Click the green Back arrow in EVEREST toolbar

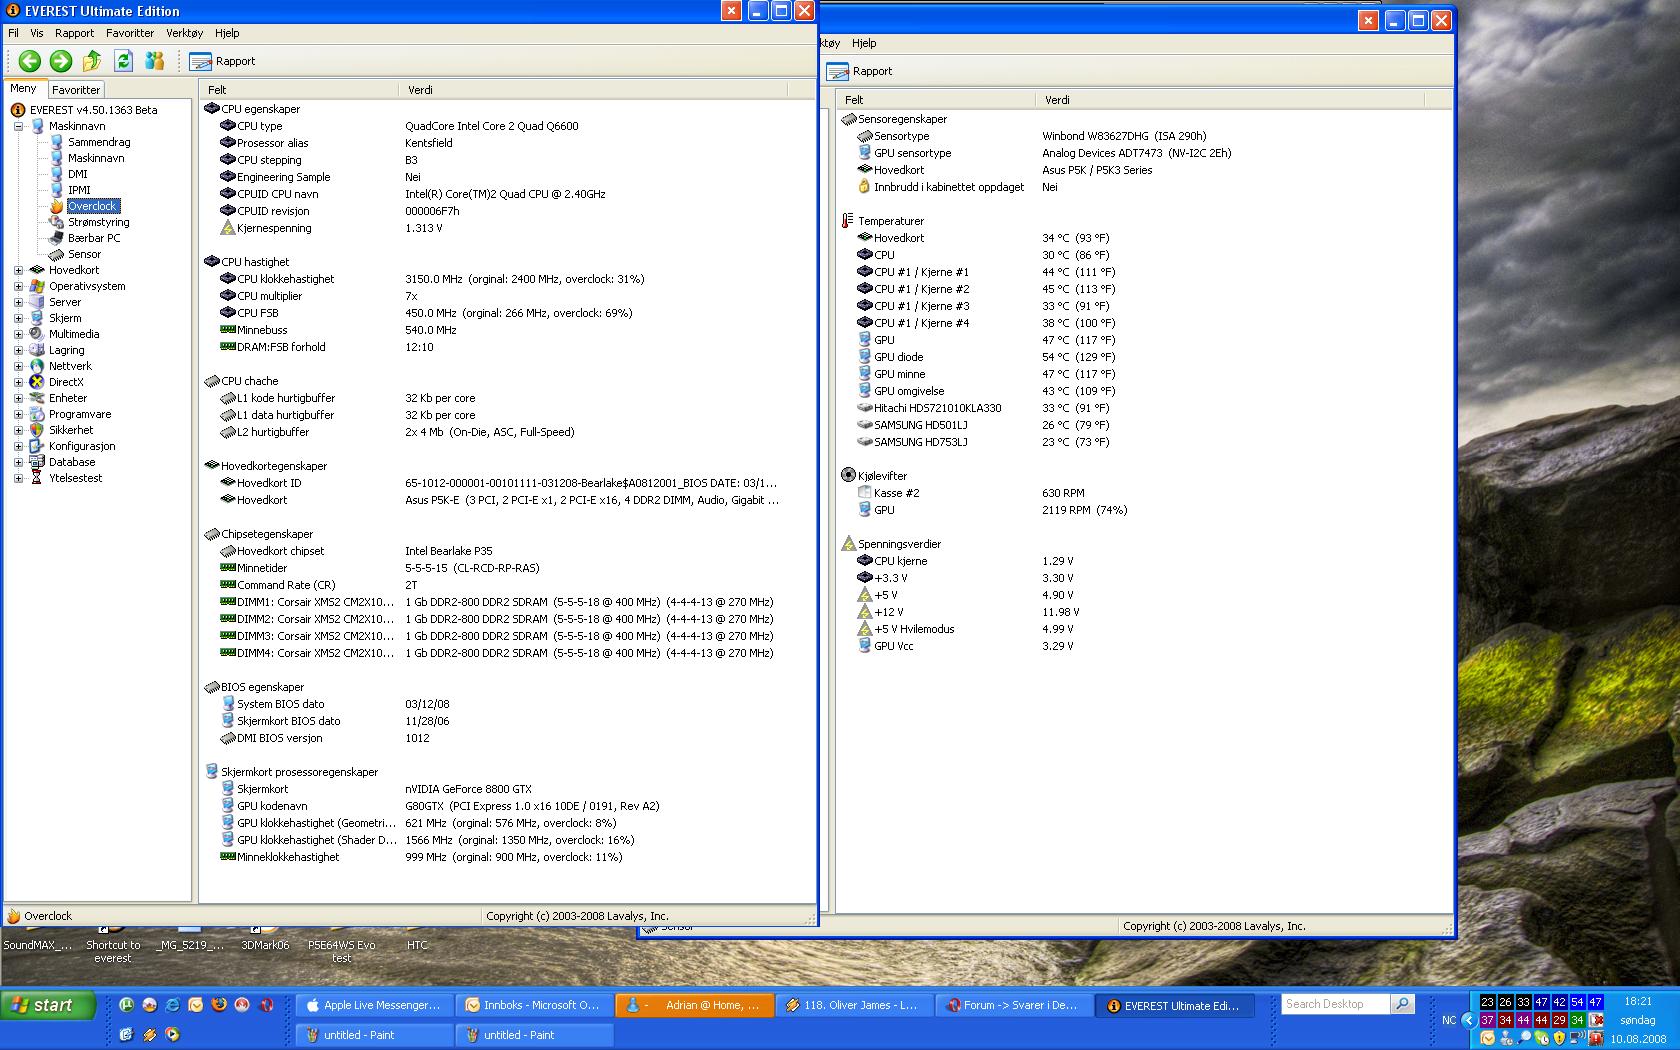pos(30,61)
